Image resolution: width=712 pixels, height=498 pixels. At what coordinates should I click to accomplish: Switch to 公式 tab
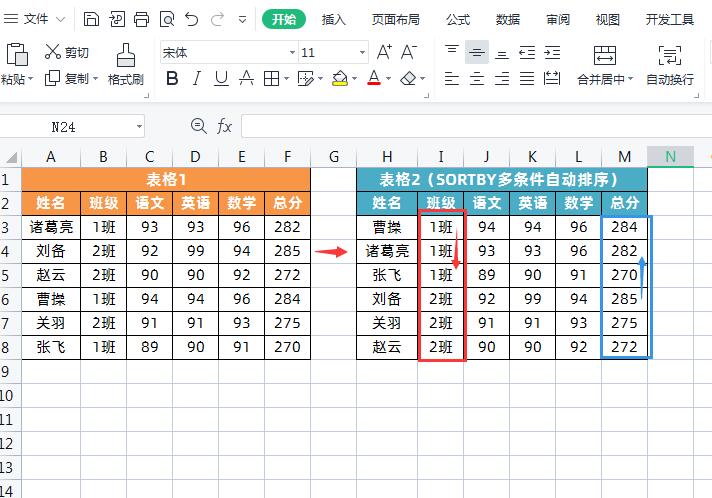click(x=458, y=20)
